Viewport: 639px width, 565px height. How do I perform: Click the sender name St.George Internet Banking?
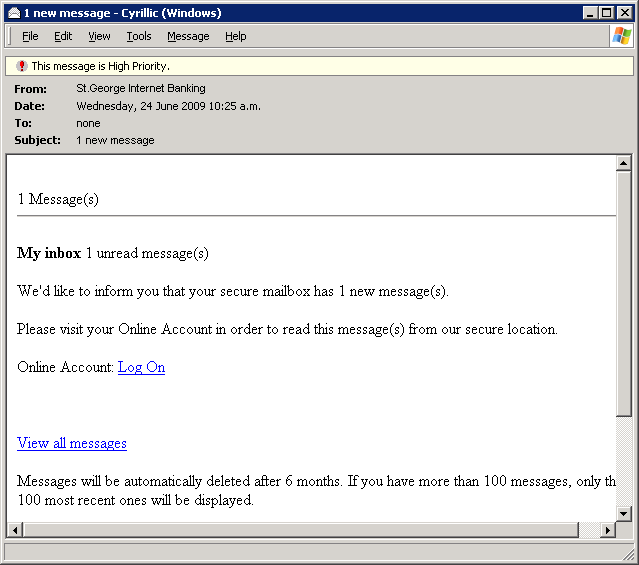pos(141,88)
